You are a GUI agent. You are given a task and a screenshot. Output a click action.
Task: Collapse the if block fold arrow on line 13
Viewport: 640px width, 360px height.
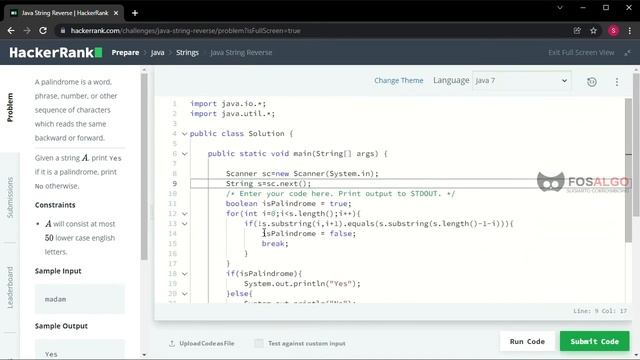pyautogui.click(x=184, y=224)
